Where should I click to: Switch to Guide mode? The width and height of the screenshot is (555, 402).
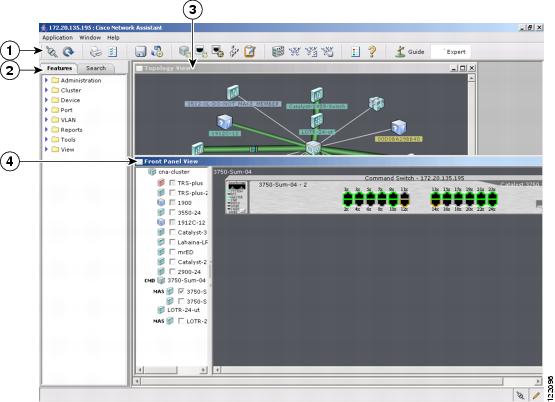coord(410,52)
